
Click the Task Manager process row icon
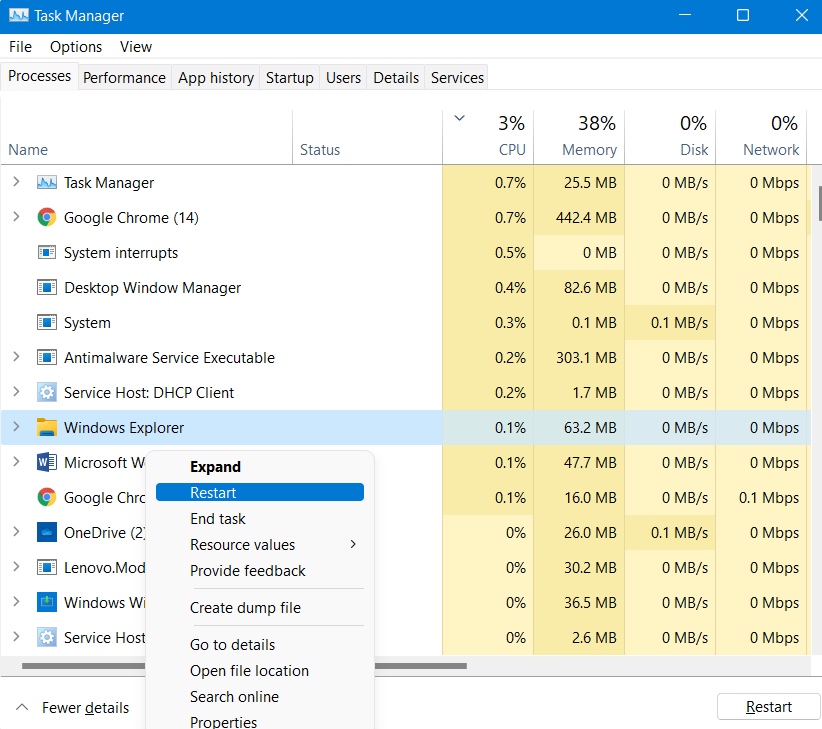point(46,183)
